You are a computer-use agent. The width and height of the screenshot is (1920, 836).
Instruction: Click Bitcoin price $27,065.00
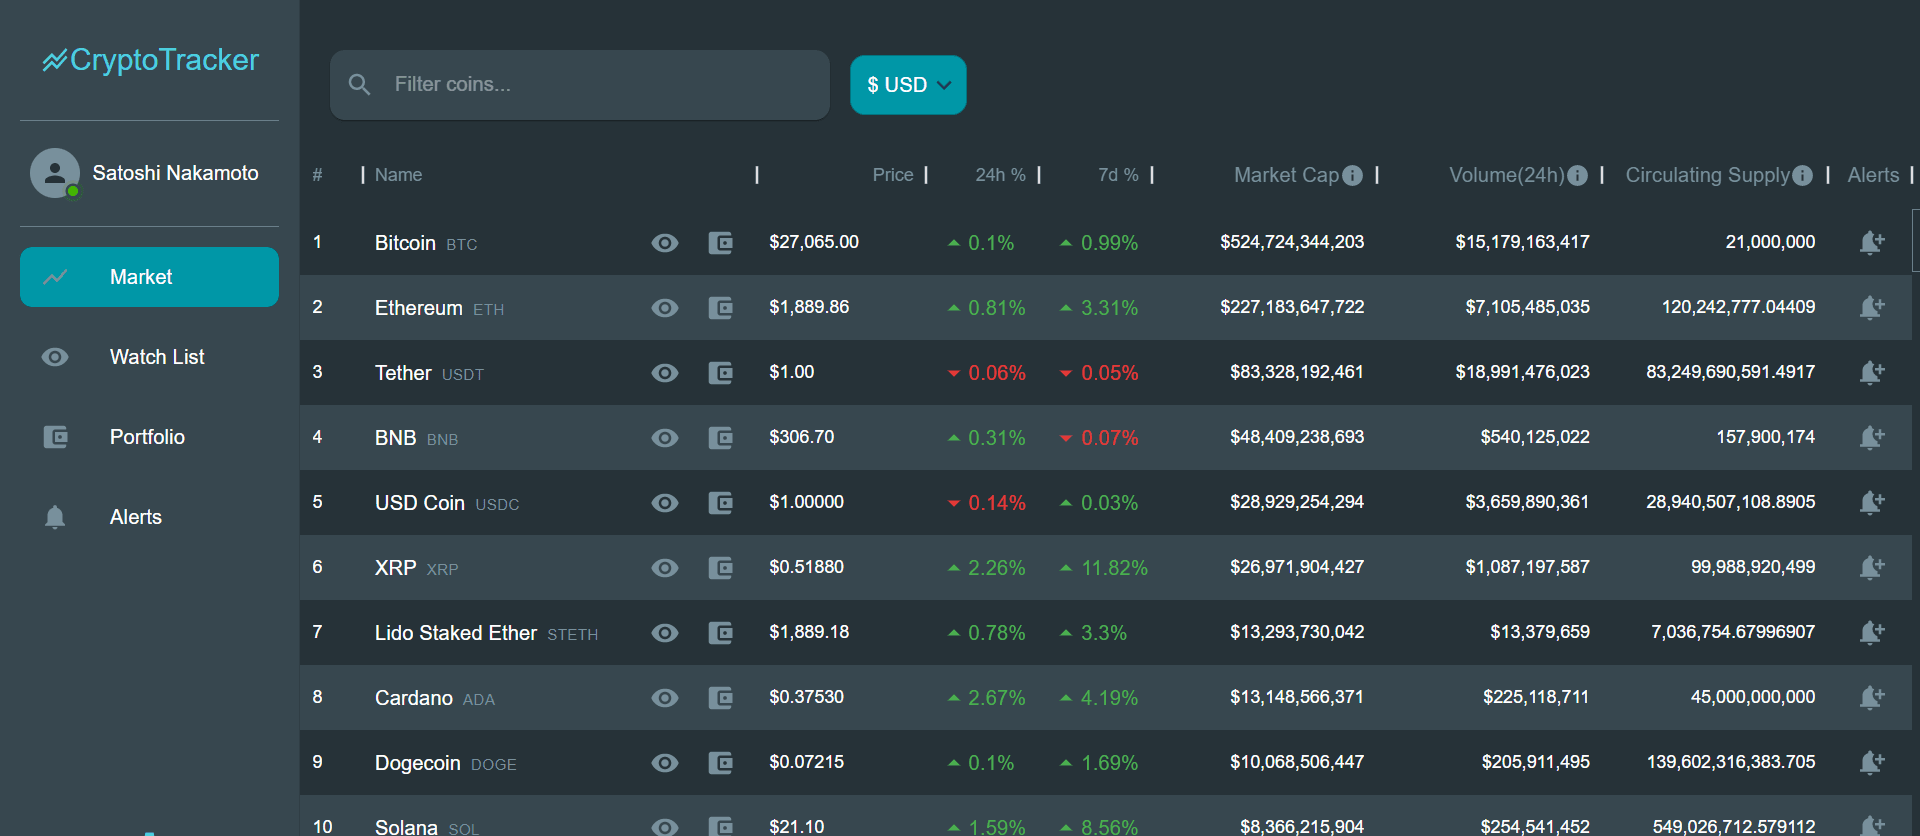[x=814, y=242]
